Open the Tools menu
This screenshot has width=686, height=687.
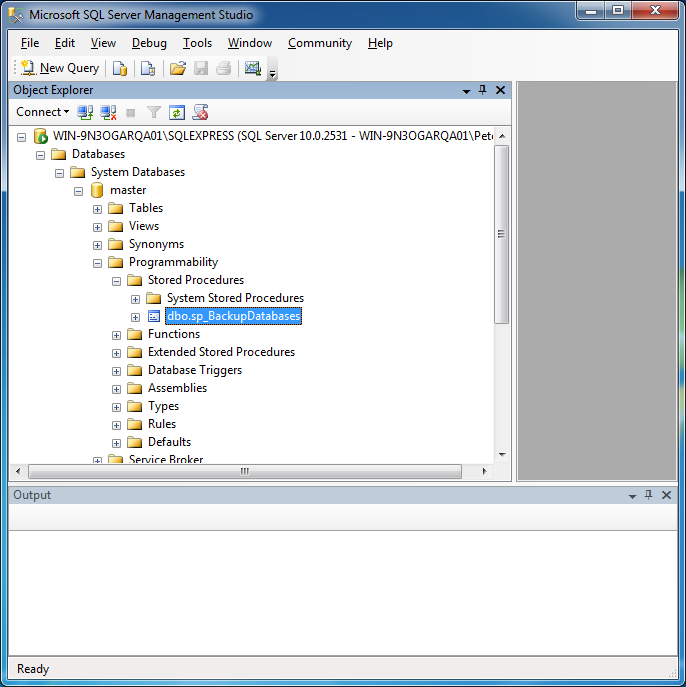coord(197,43)
